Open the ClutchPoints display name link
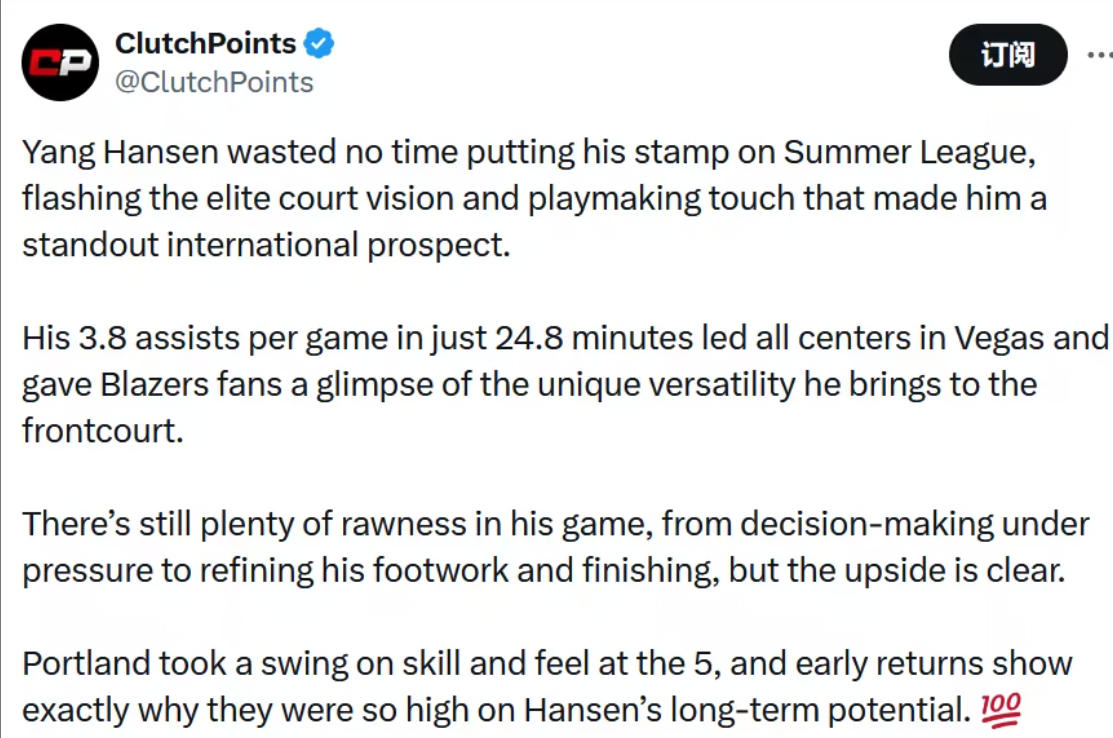 click(x=205, y=44)
